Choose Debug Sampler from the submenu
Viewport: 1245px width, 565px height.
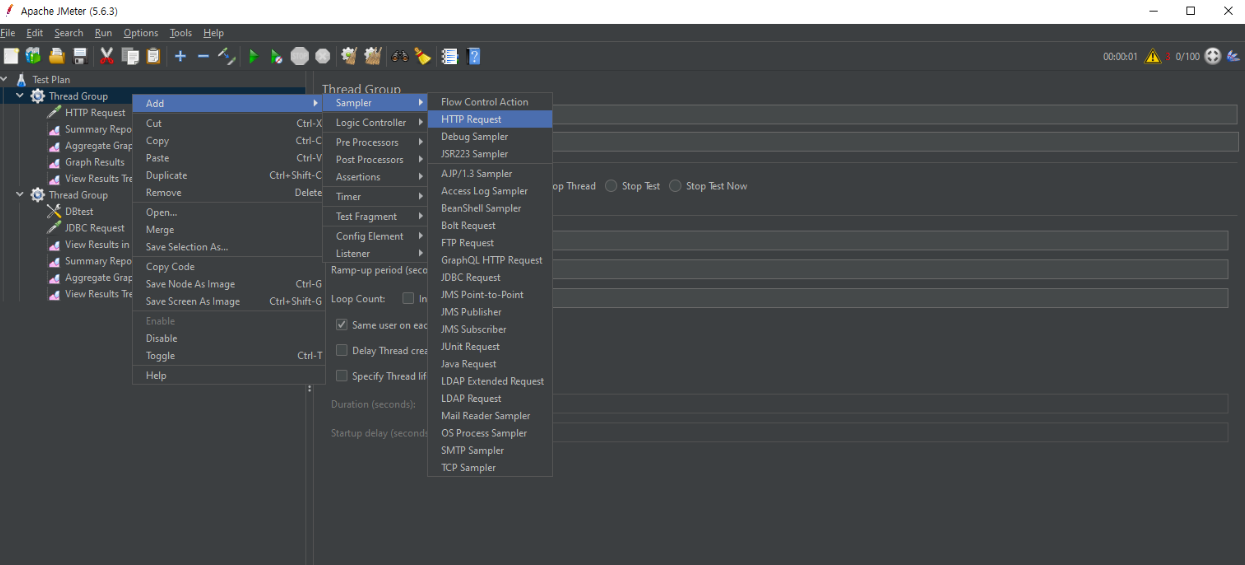point(490,136)
